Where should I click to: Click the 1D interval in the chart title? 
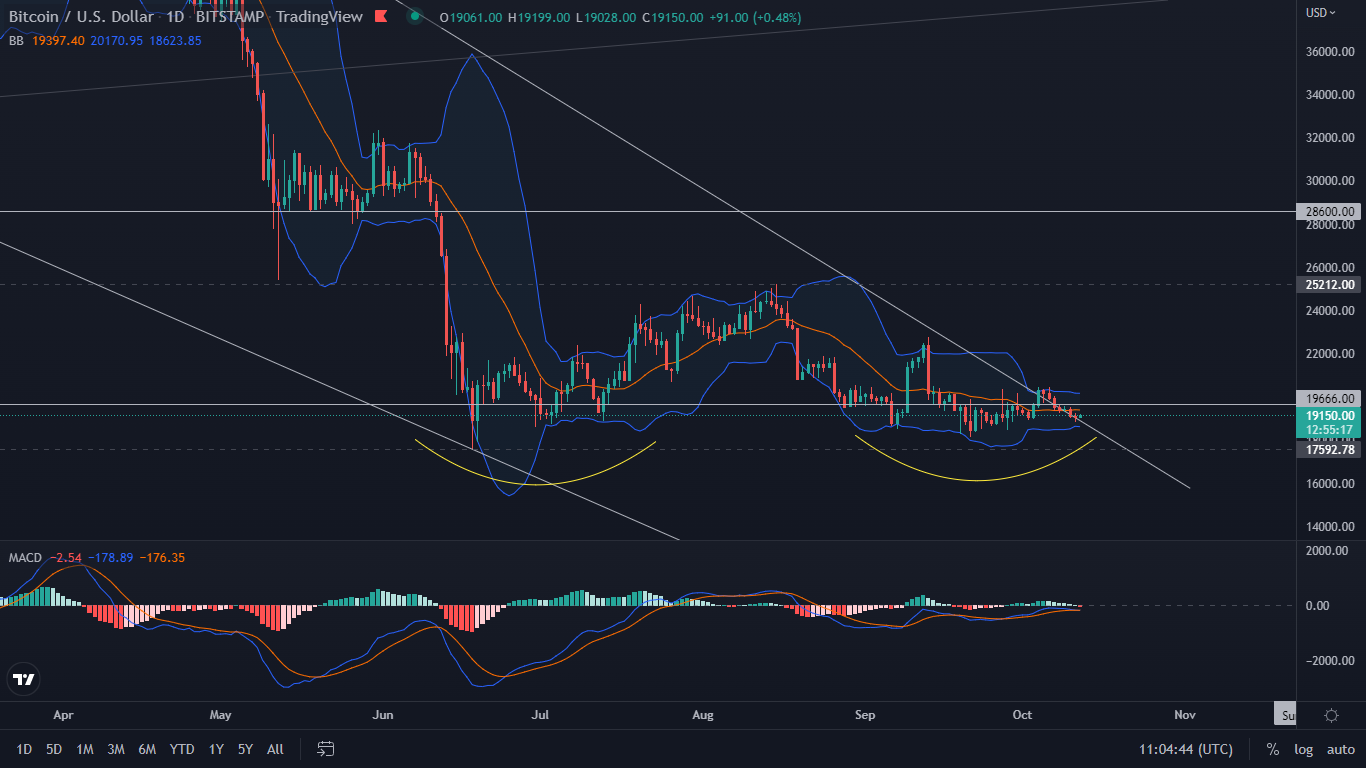(174, 17)
